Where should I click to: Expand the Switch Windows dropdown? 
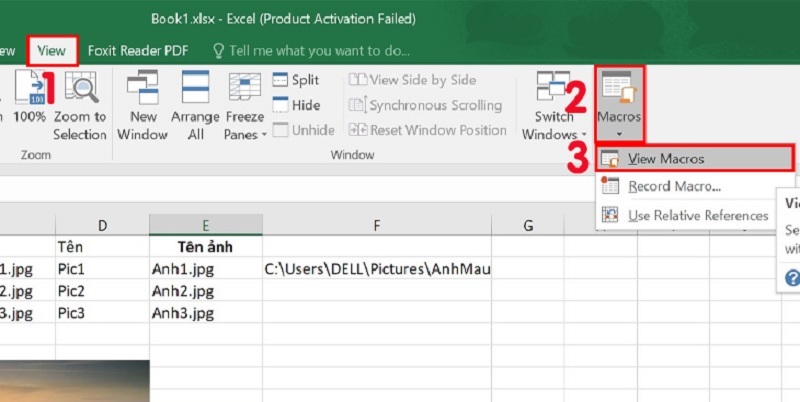coord(554,134)
